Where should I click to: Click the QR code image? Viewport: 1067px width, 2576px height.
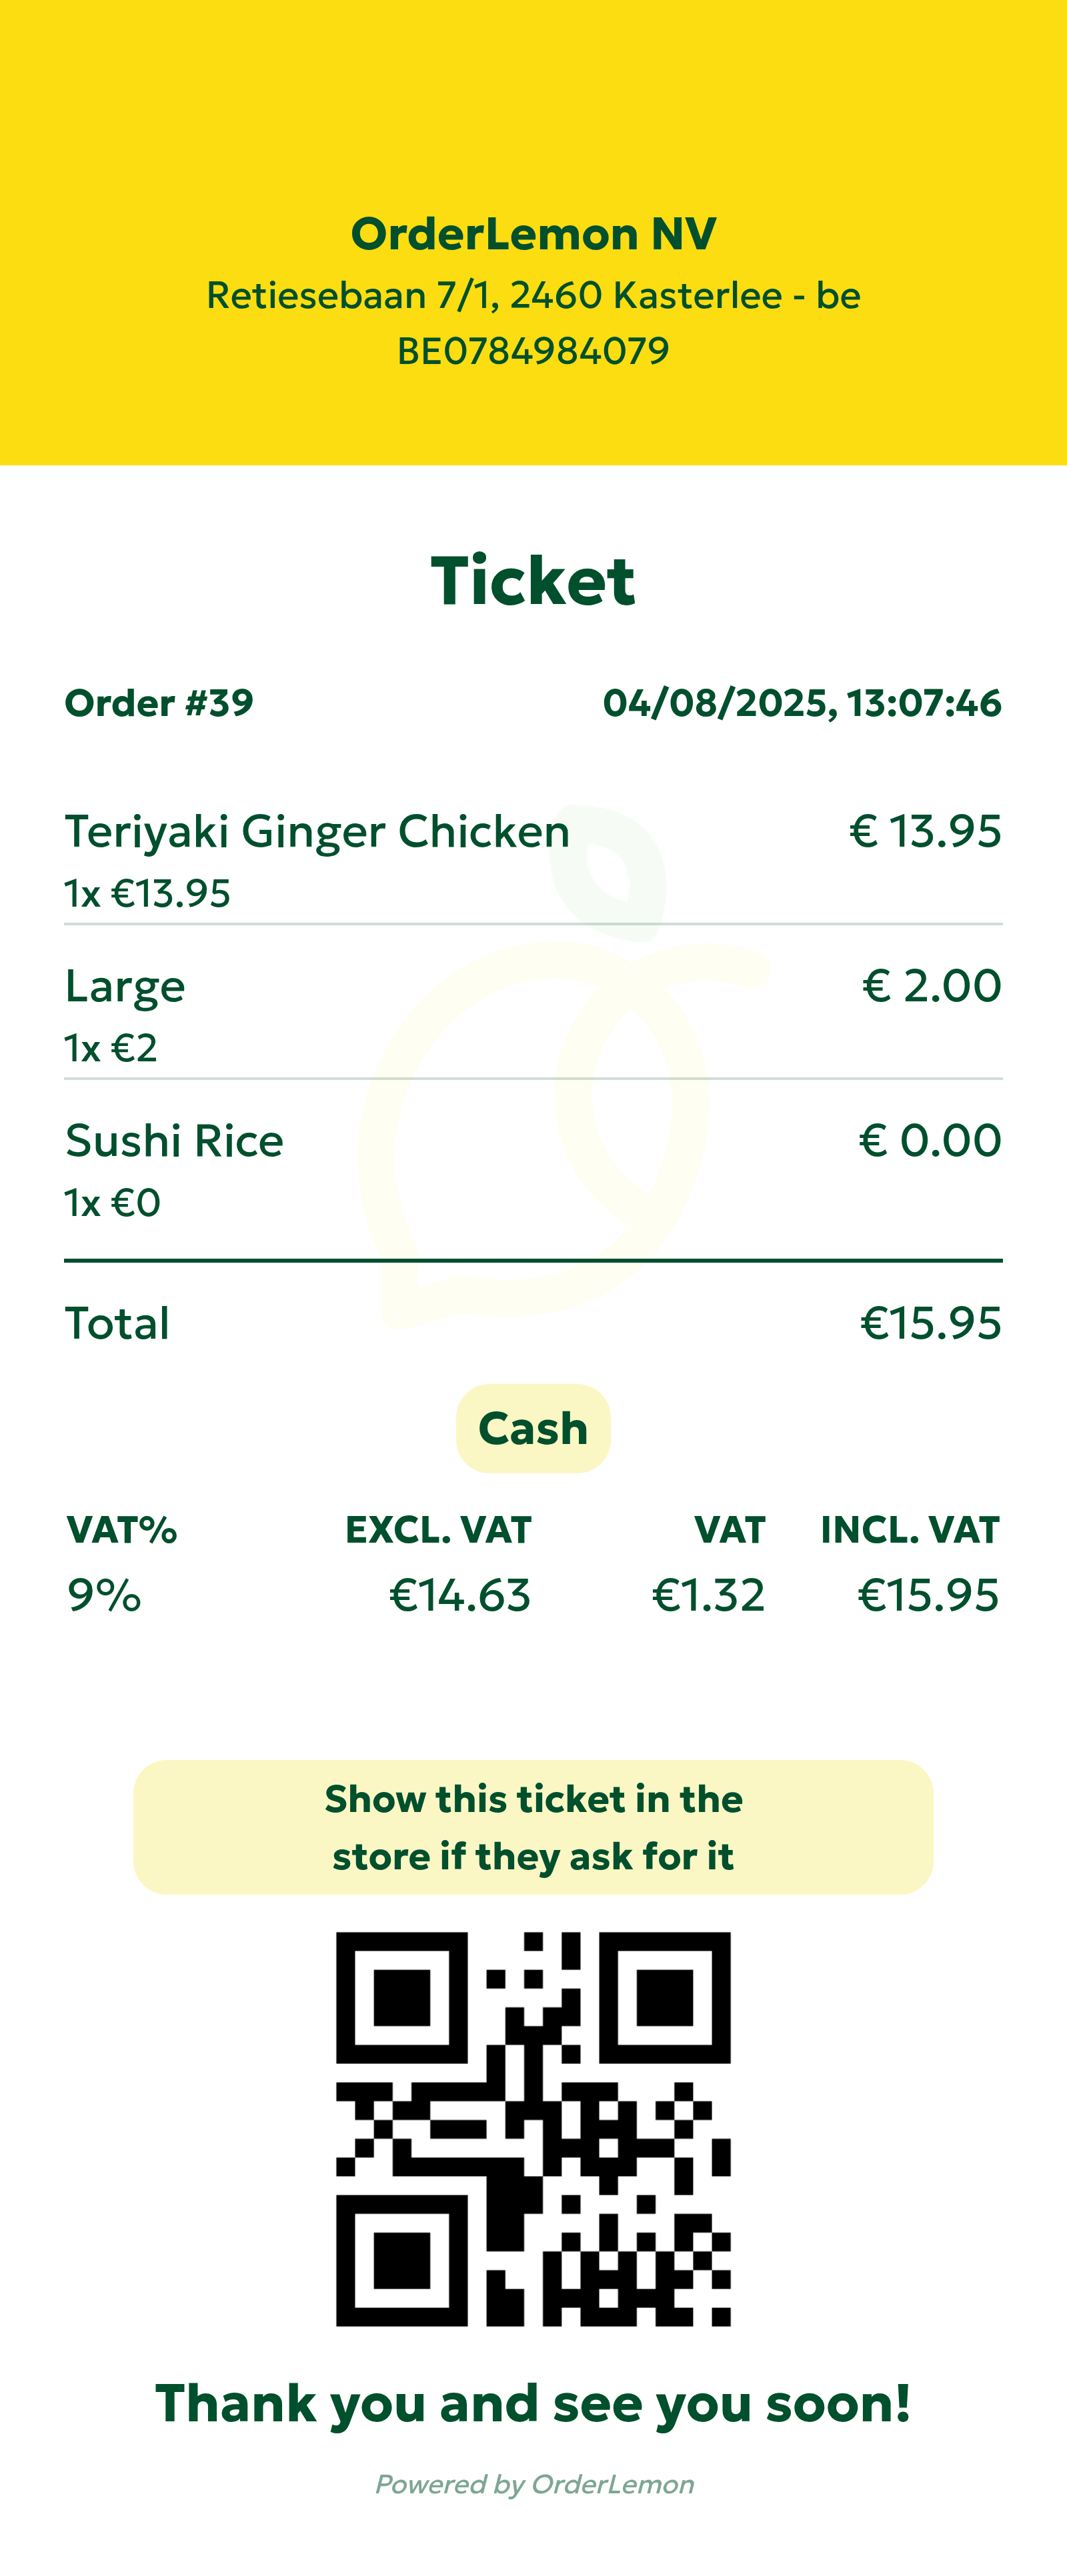(533, 2128)
